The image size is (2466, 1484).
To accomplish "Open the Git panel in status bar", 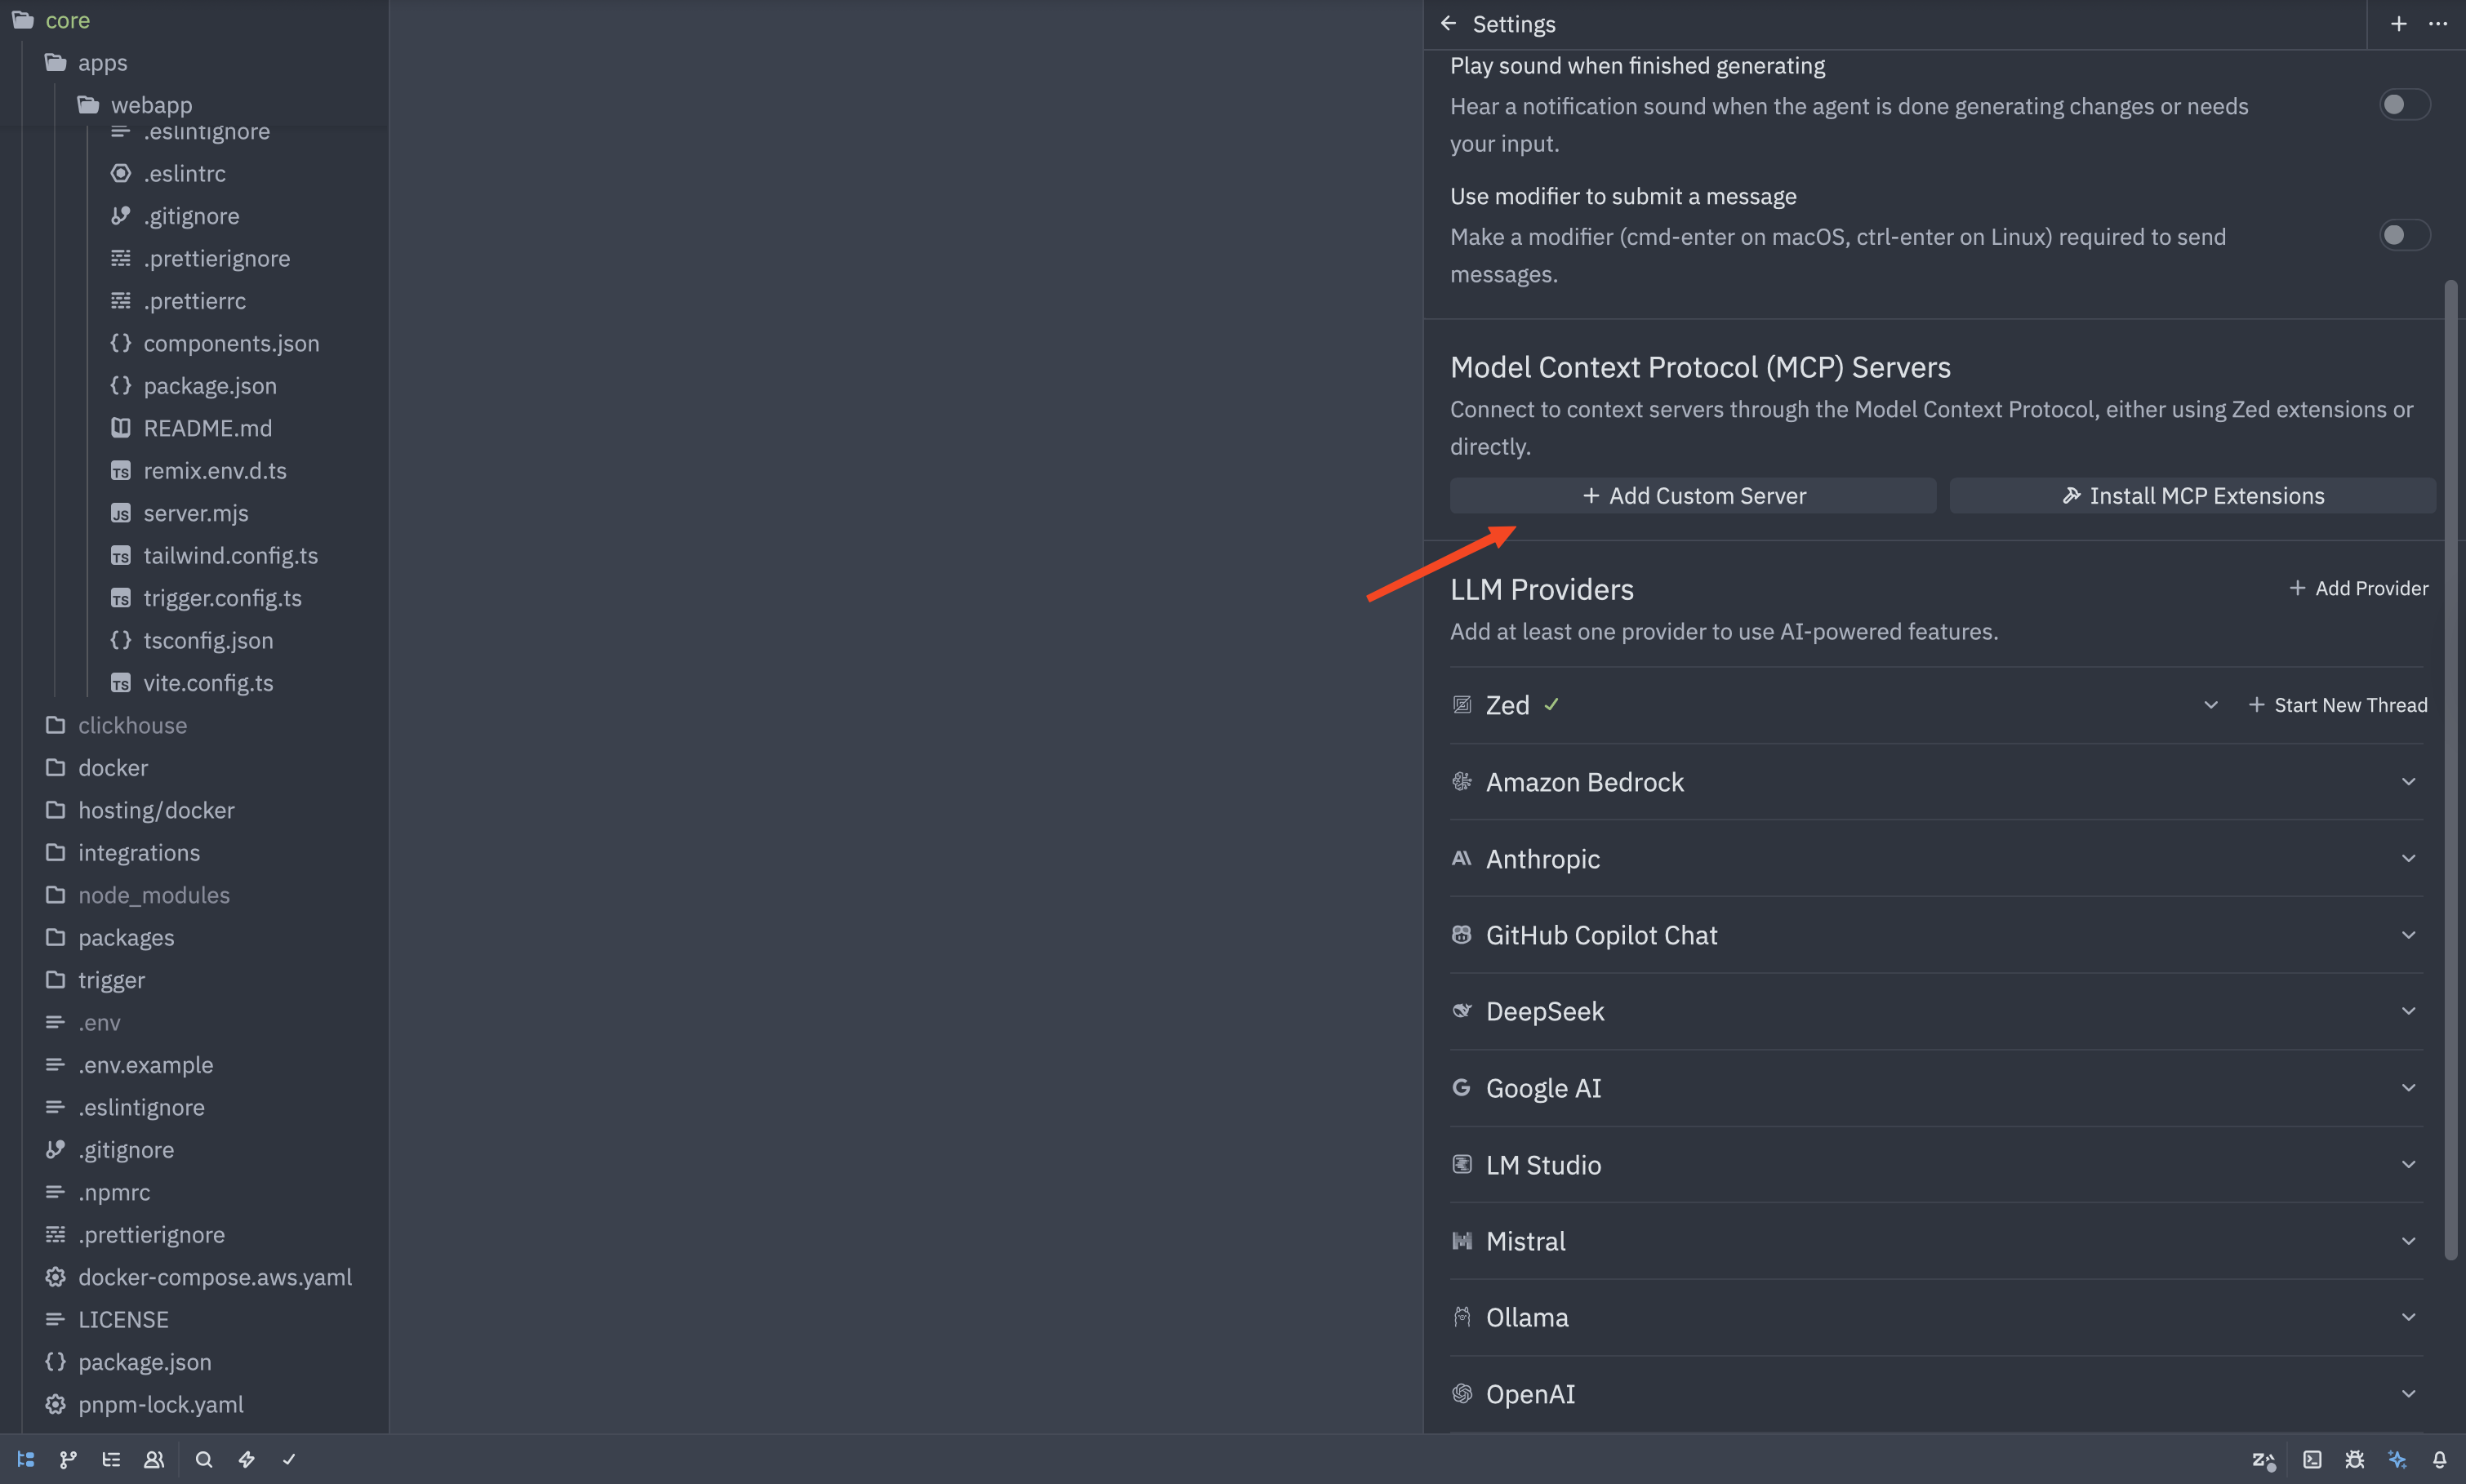I will 68,1459.
